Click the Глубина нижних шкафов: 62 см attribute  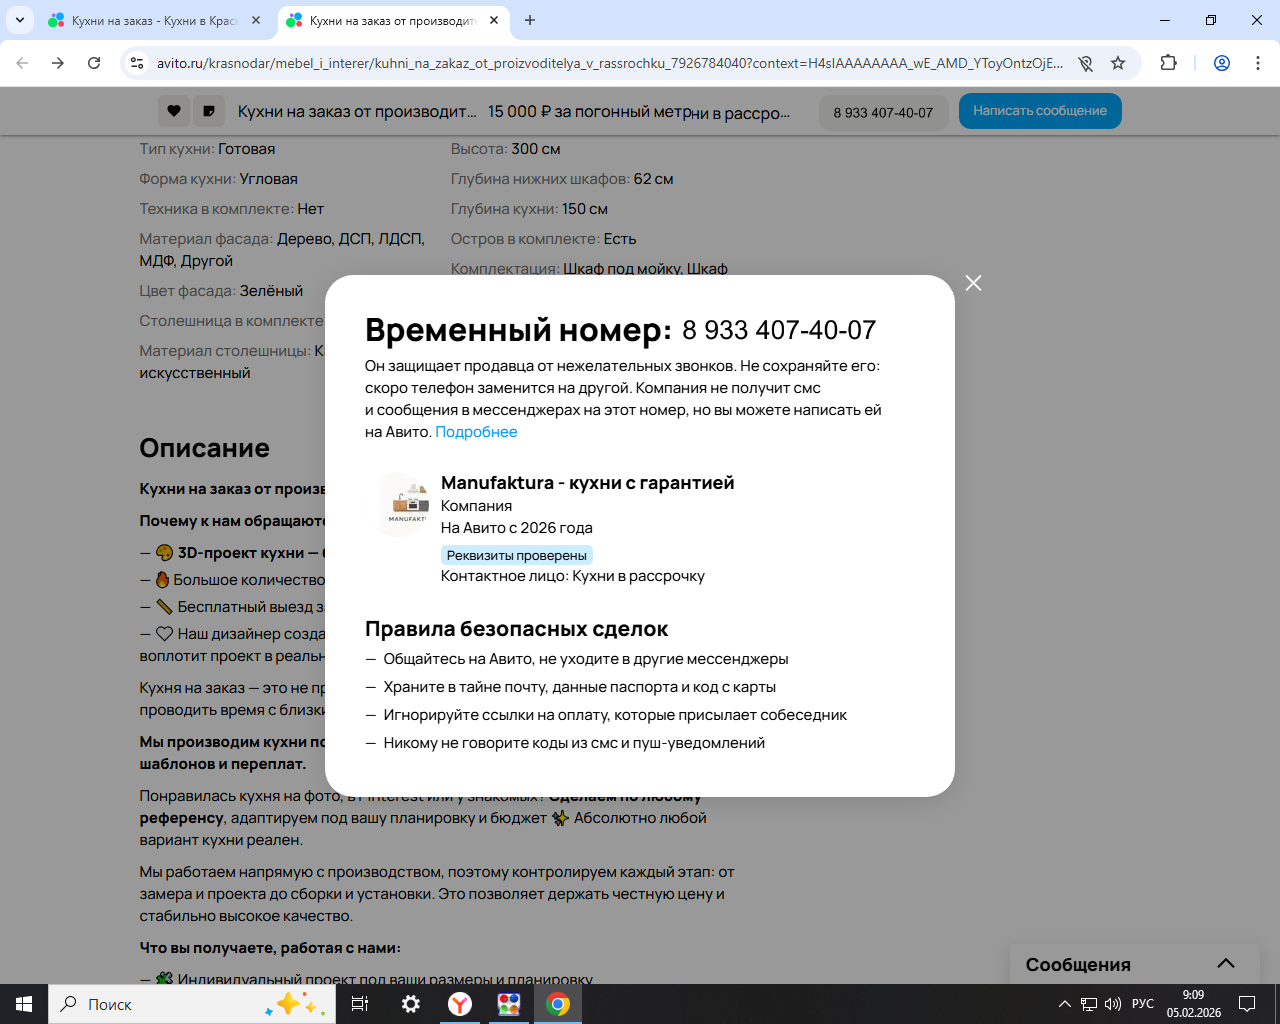coord(562,179)
